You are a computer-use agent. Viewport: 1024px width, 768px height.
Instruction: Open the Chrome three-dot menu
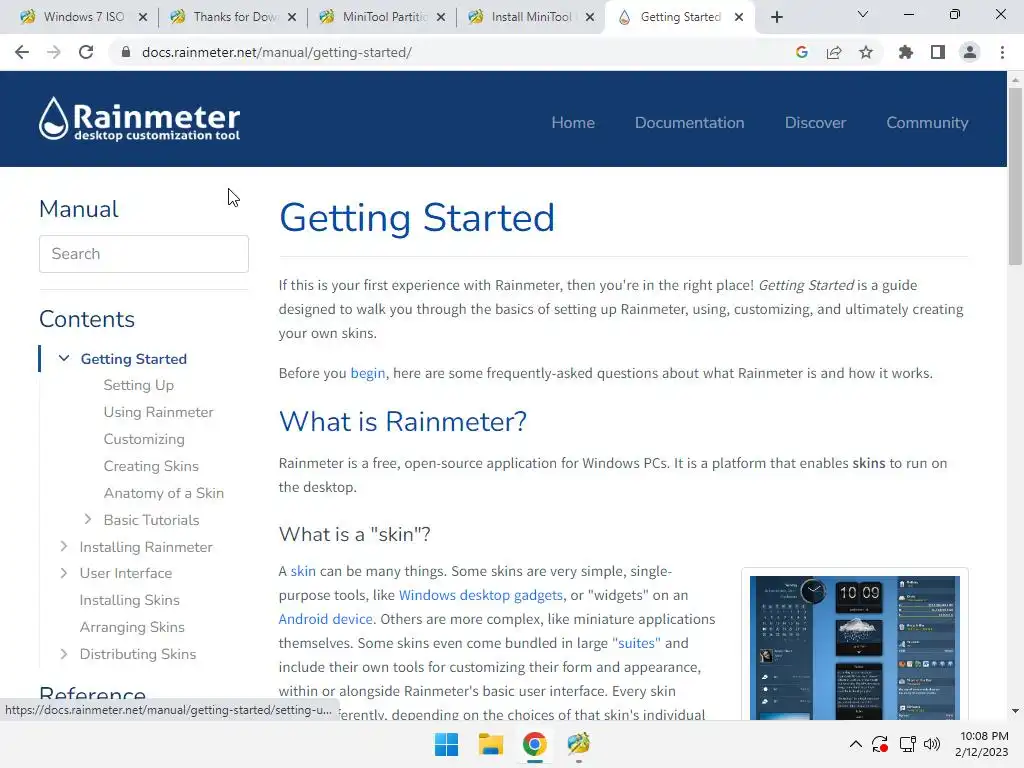click(1002, 52)
